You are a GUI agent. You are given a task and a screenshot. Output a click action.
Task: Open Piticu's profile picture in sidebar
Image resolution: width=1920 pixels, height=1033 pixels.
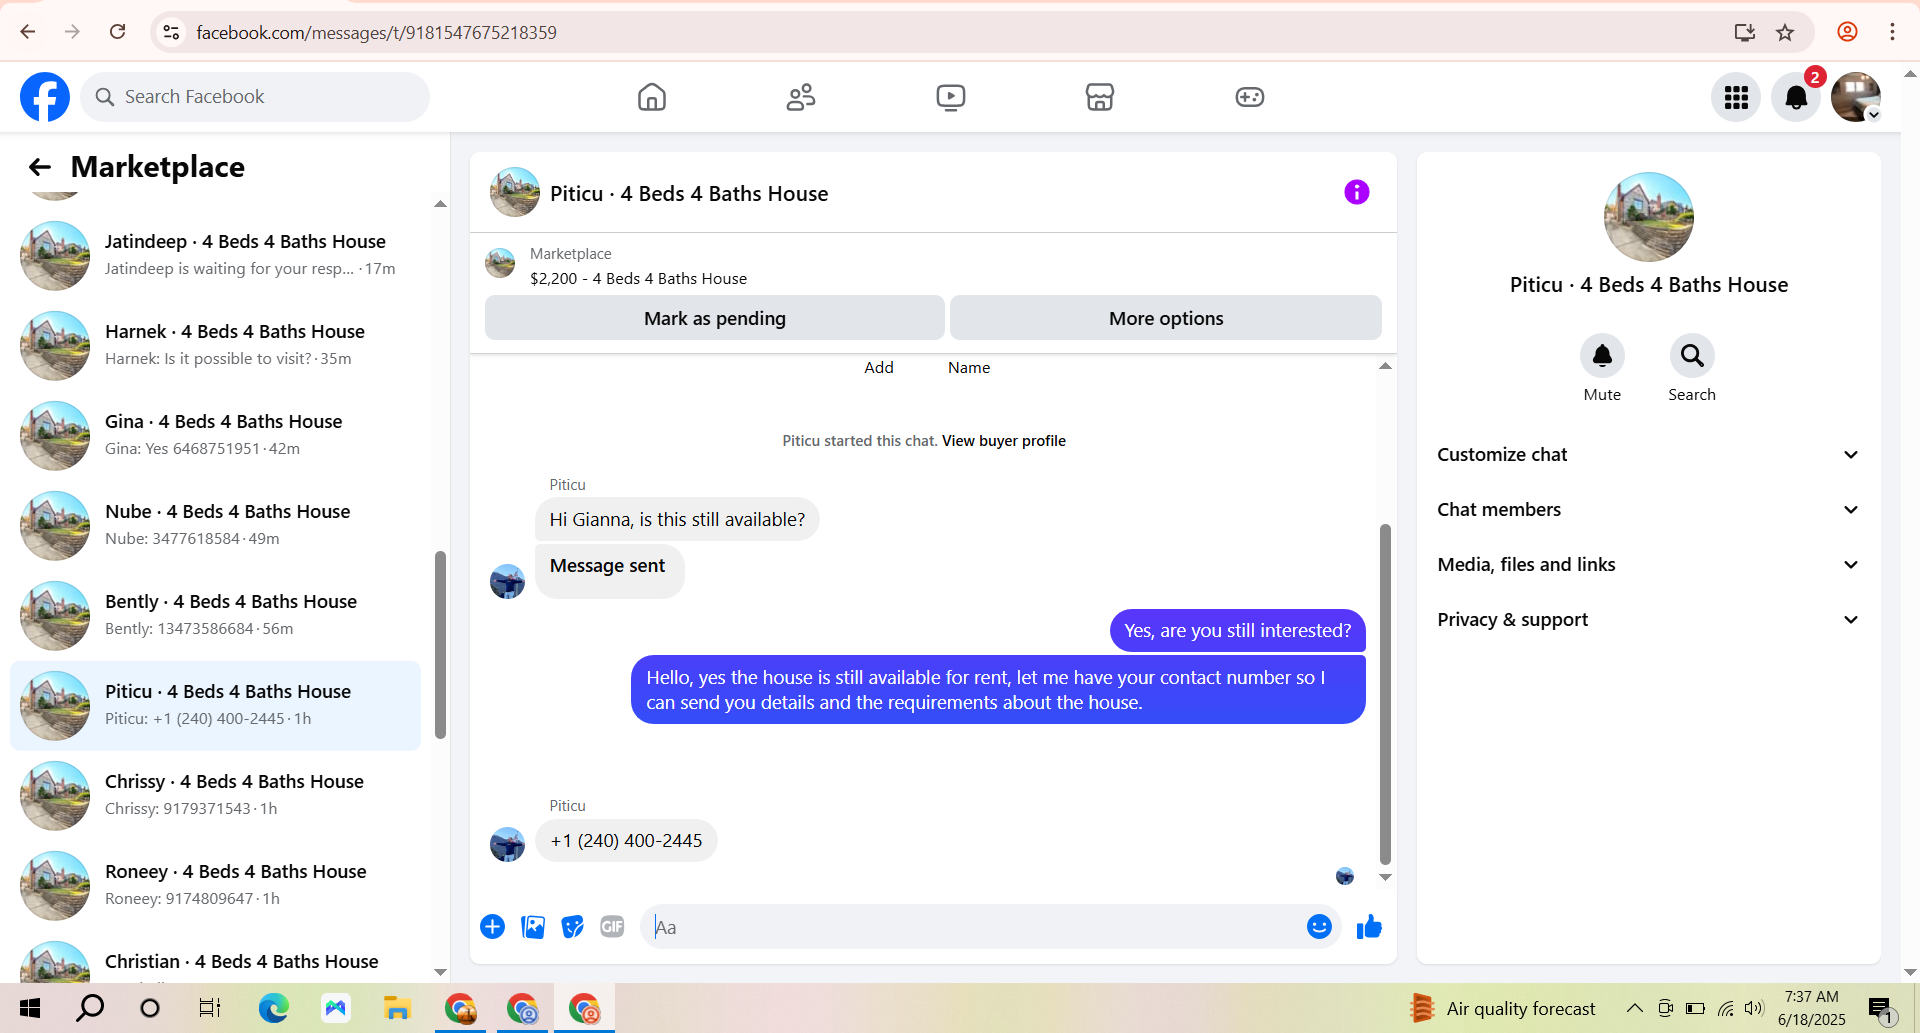coord(1649,217)
